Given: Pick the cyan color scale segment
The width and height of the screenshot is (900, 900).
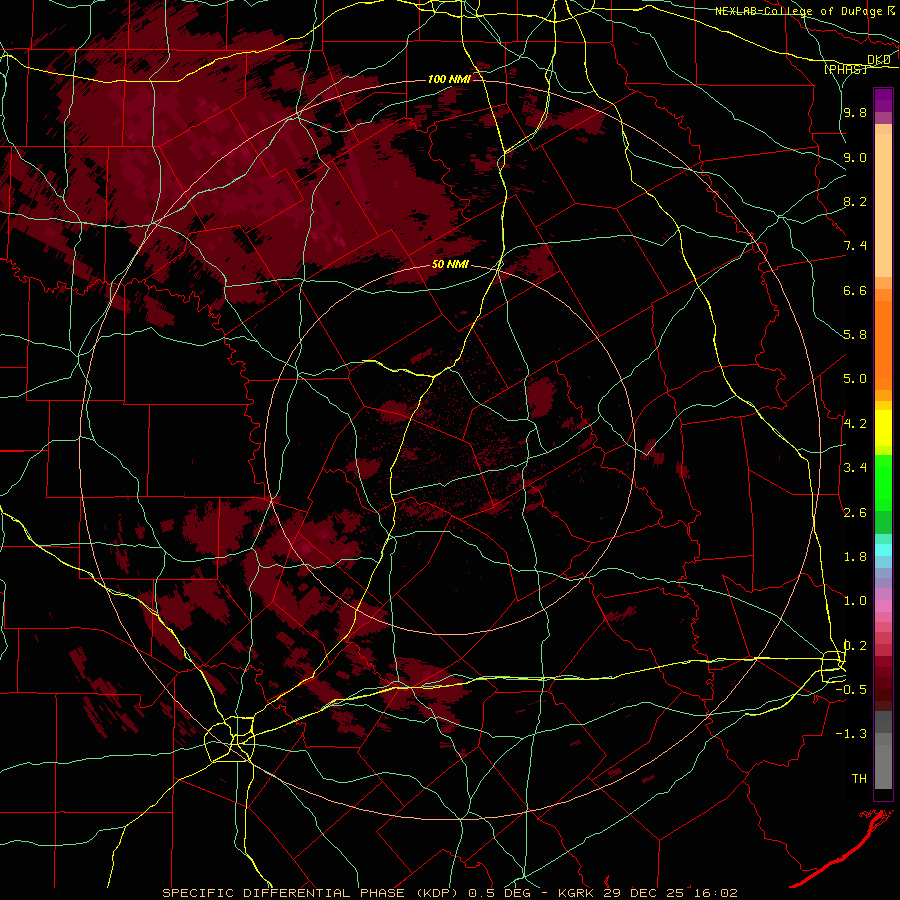Looking at the screenshot, I should (x=883, y=550).
